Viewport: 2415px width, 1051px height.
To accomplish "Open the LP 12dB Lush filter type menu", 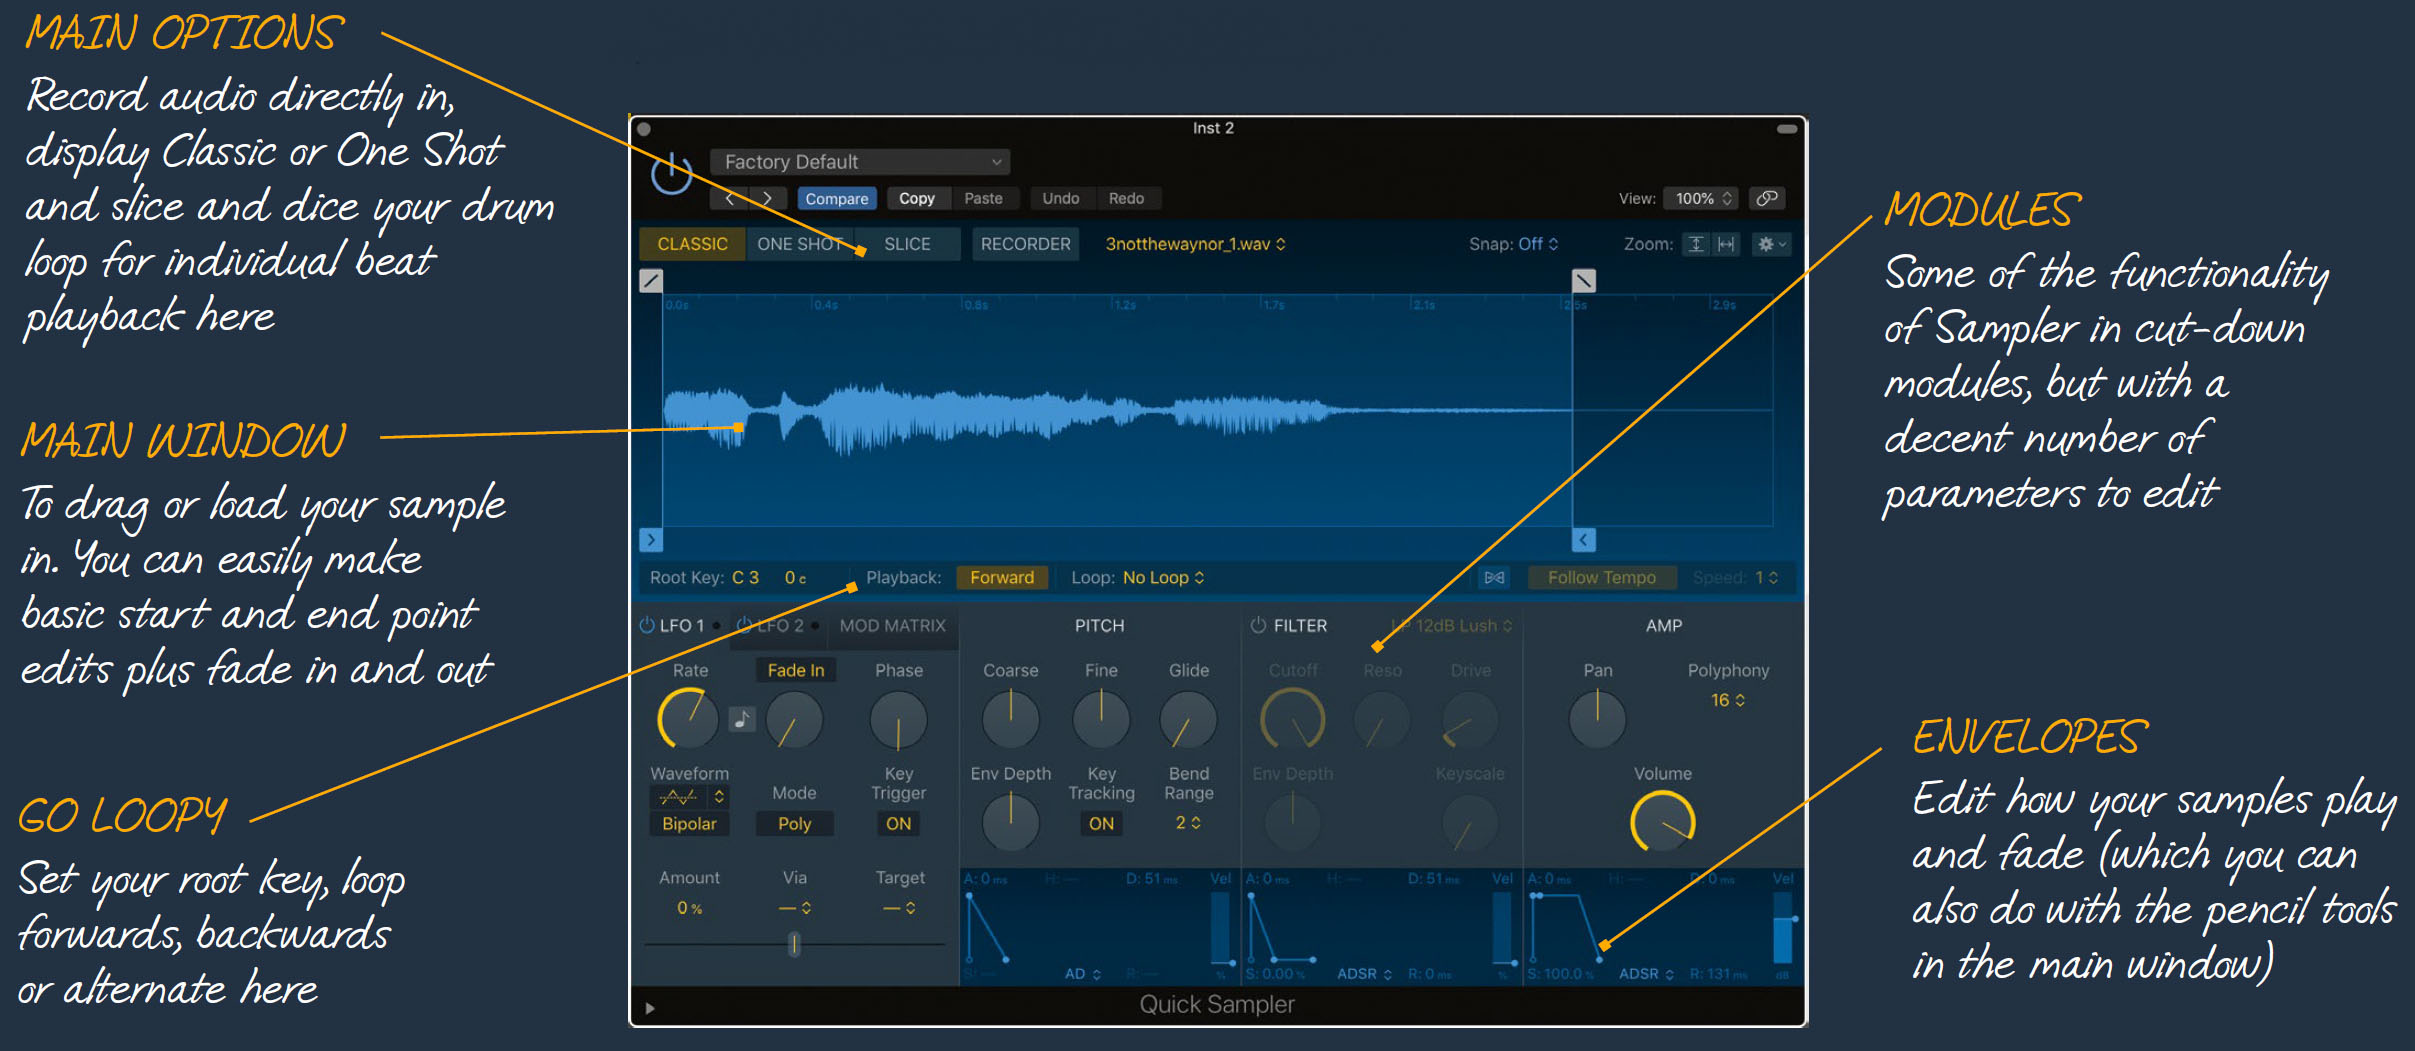I will pos(1451,625).
